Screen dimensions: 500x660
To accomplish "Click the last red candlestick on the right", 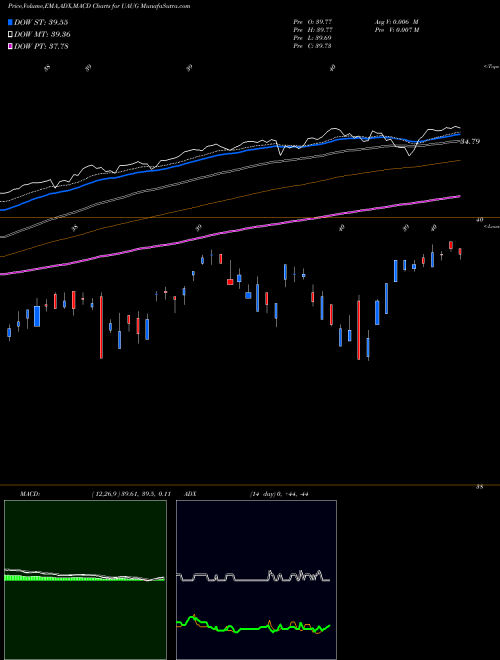I will point(460,253).
